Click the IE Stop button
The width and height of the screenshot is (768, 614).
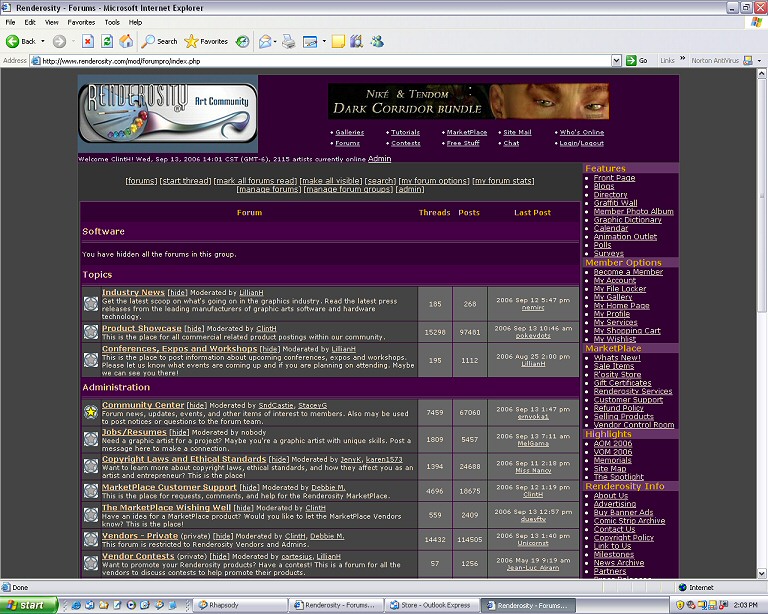pyautogui.click(x=88, y=41)
